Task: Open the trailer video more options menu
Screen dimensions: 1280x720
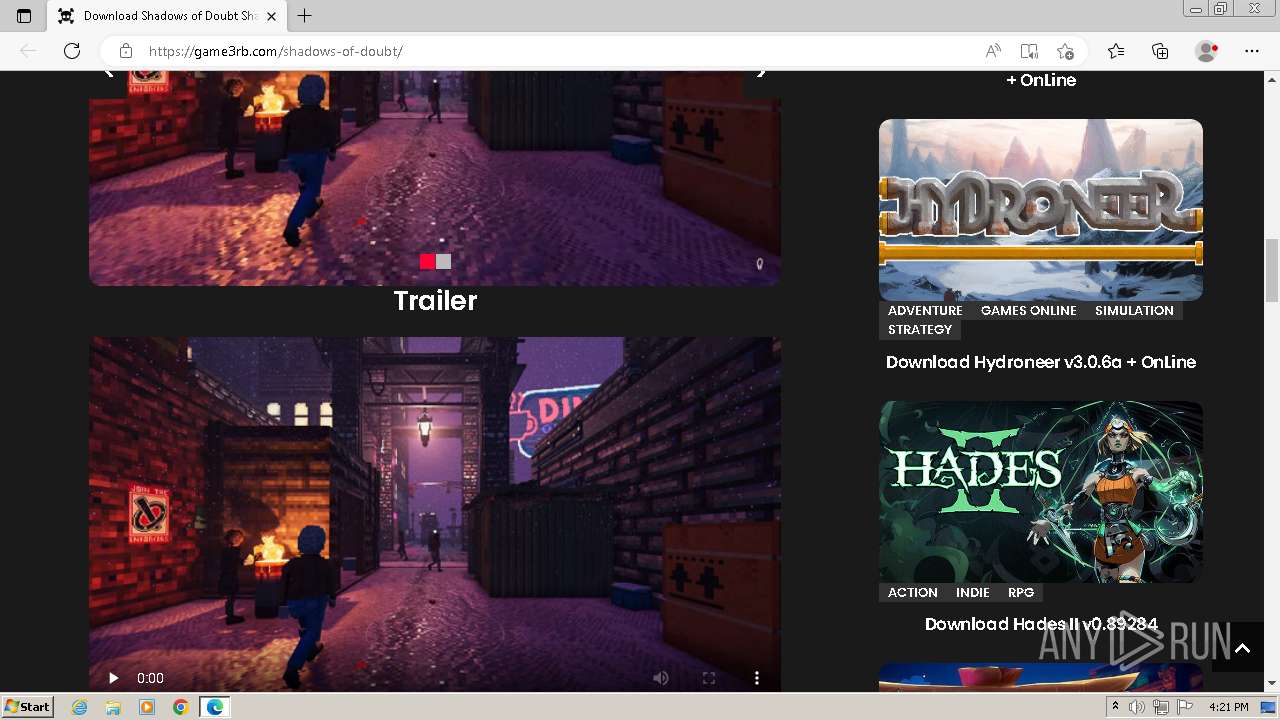Action: [x=757, y=678]
